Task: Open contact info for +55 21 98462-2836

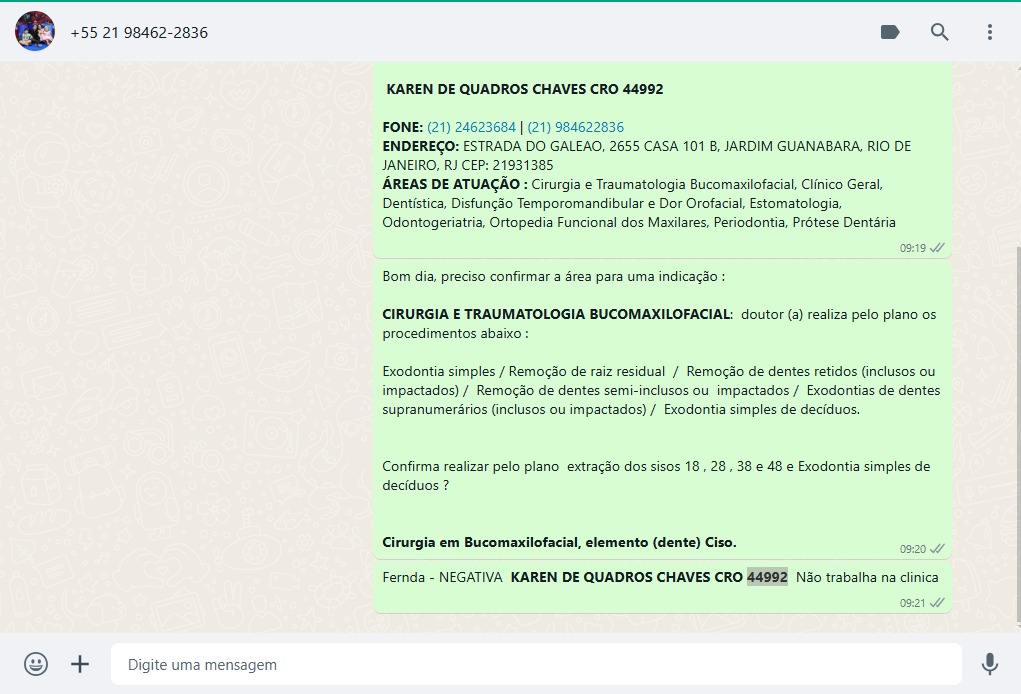Action: [x=139, y=32]
